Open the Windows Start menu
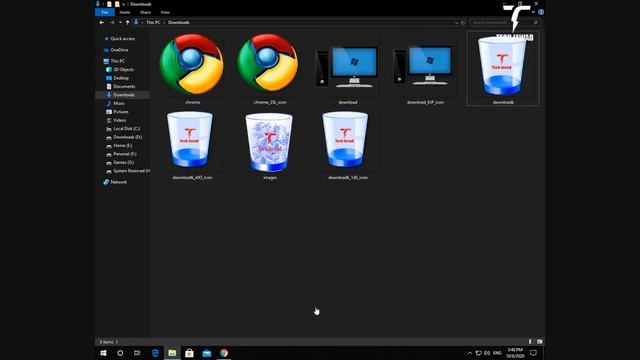This screenshot has width=640, height=360. (x=103, y=353)
